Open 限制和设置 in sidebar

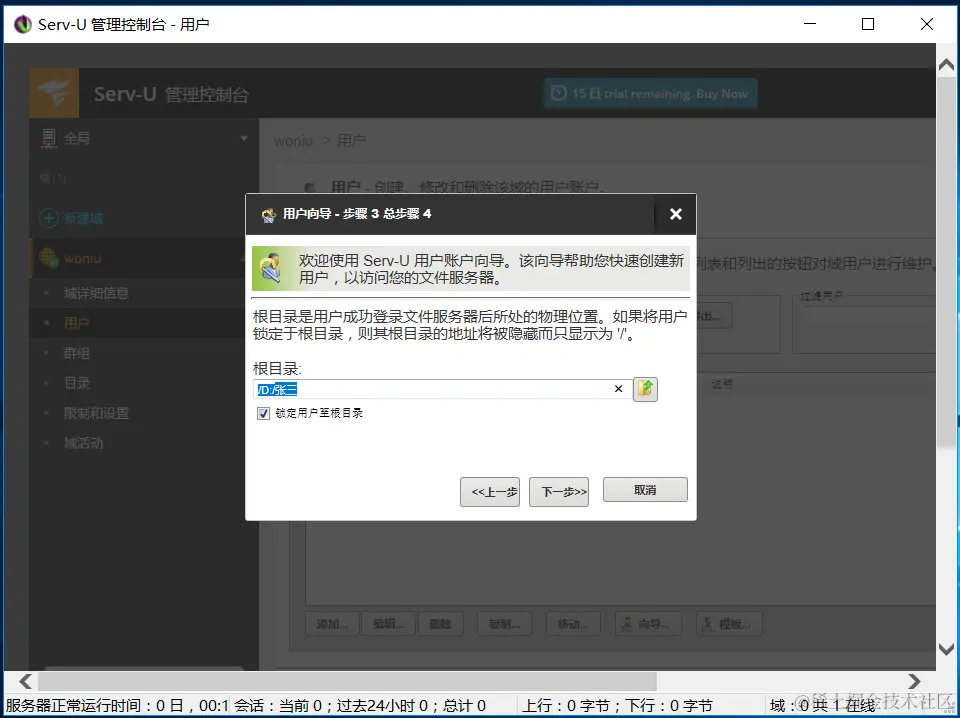coord(96,413)
